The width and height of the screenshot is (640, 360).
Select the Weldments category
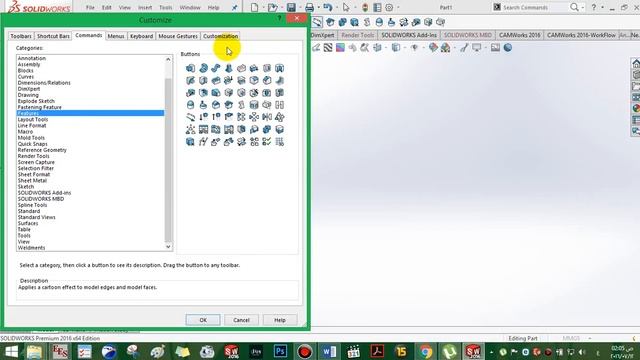pos(90,248)
